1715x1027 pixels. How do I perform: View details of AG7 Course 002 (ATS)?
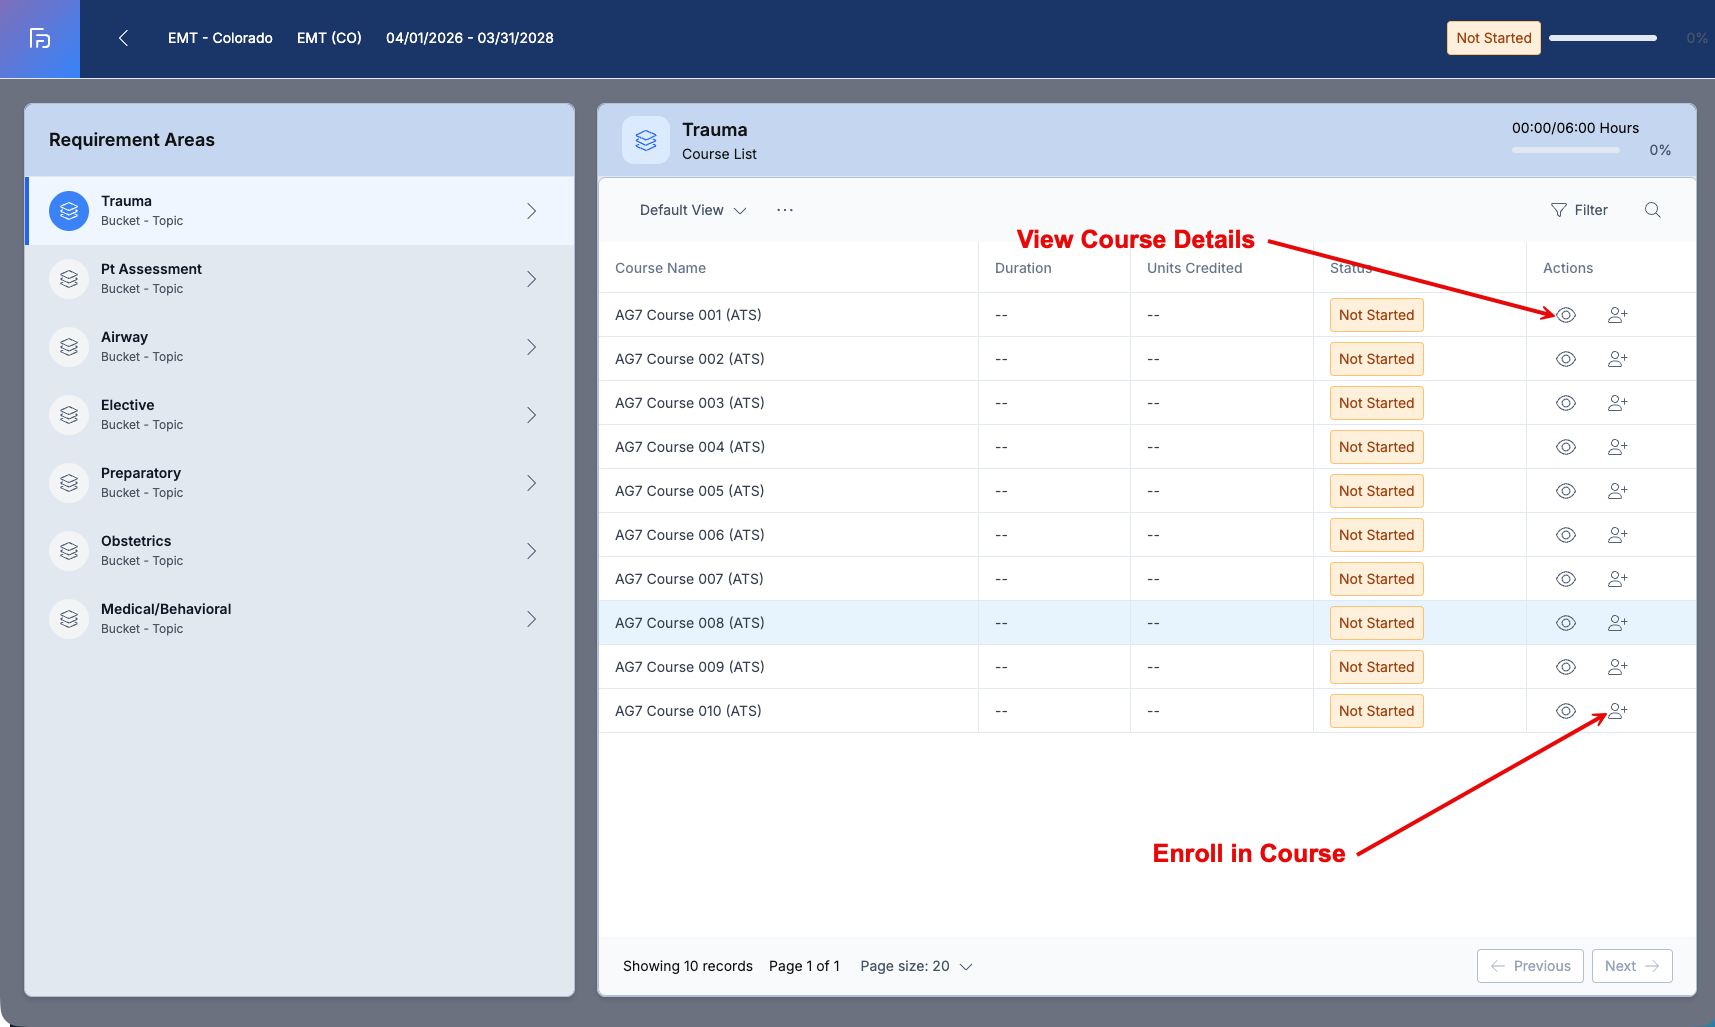coord(1566,359)
